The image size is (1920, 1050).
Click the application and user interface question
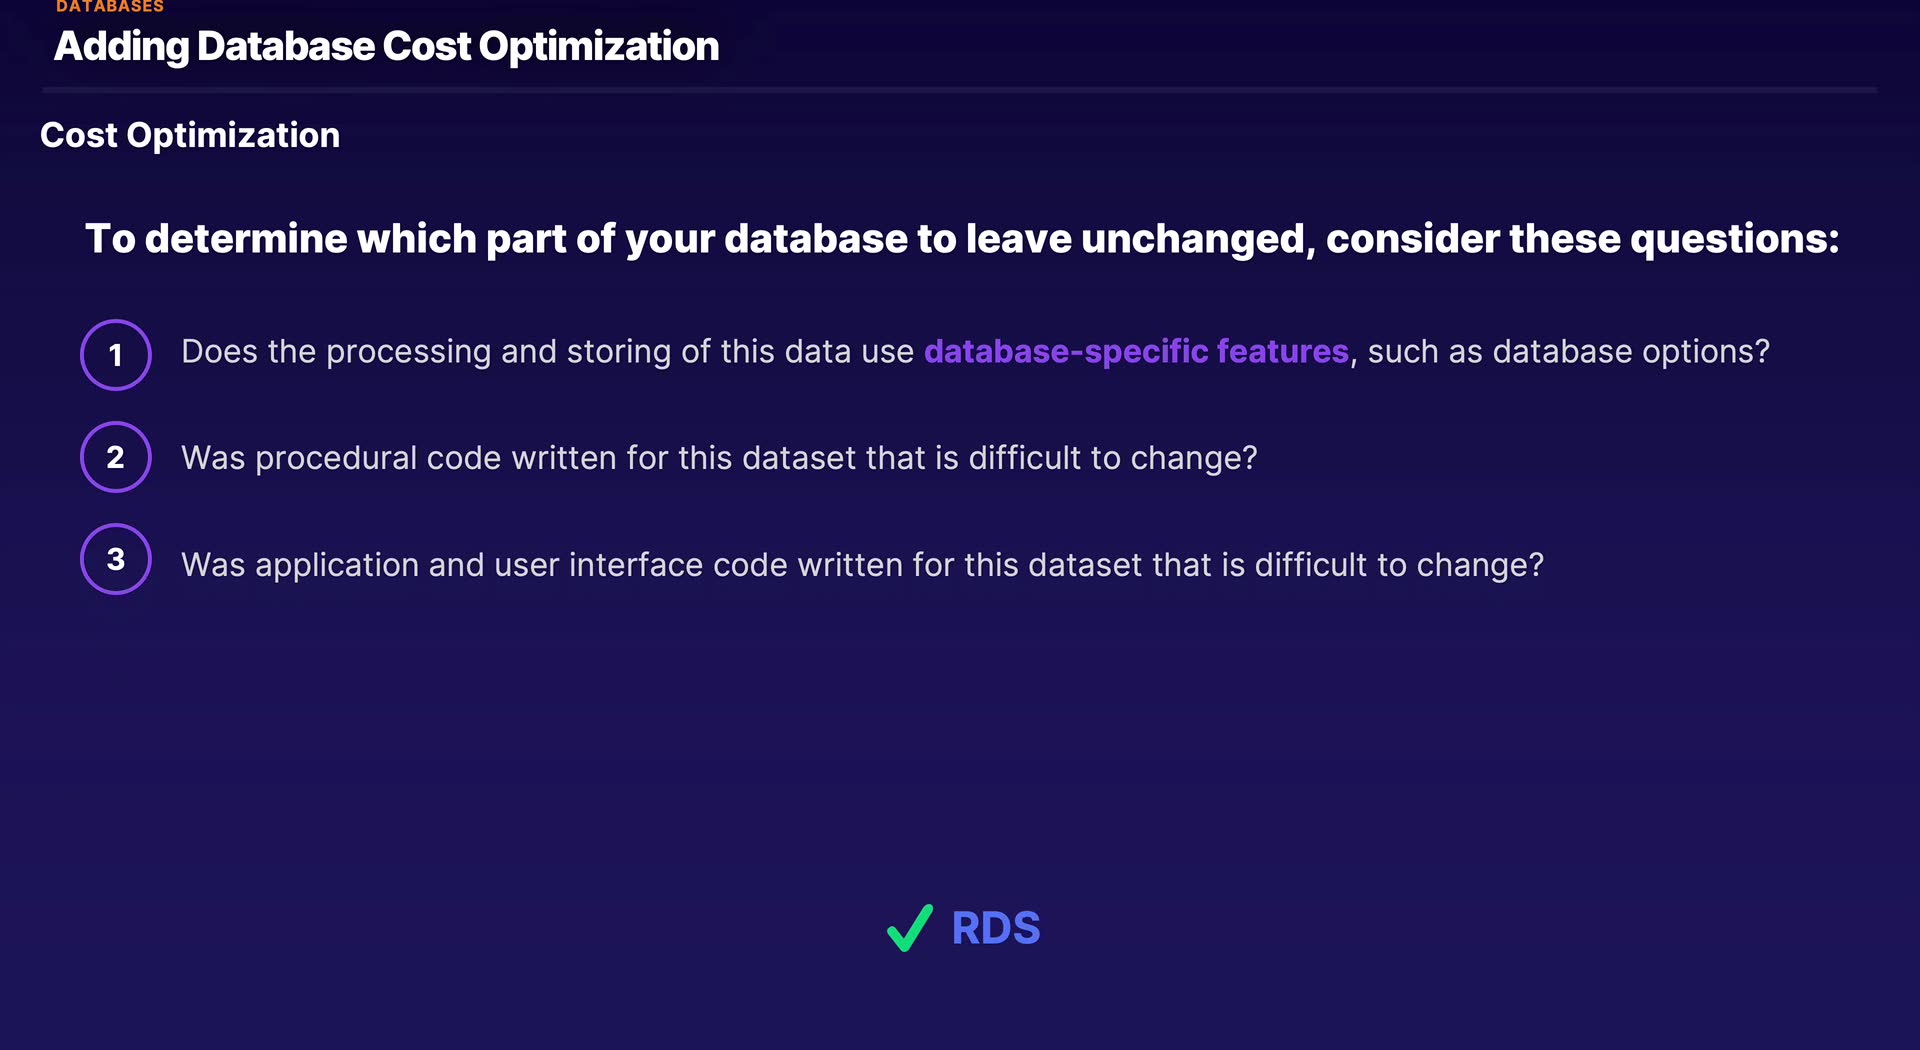(x=862, y=565)
